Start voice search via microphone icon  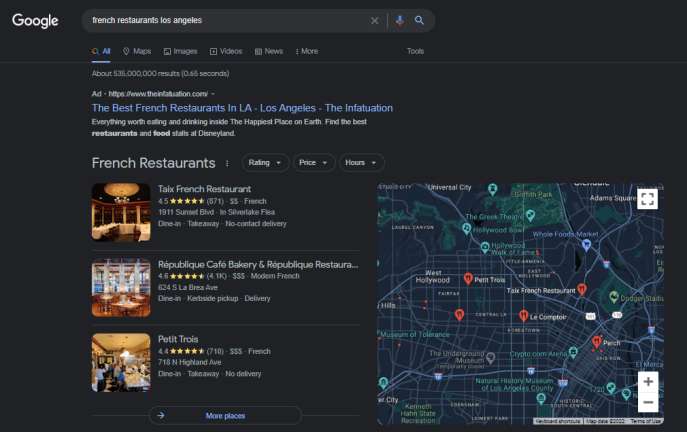tap(400, 21)
